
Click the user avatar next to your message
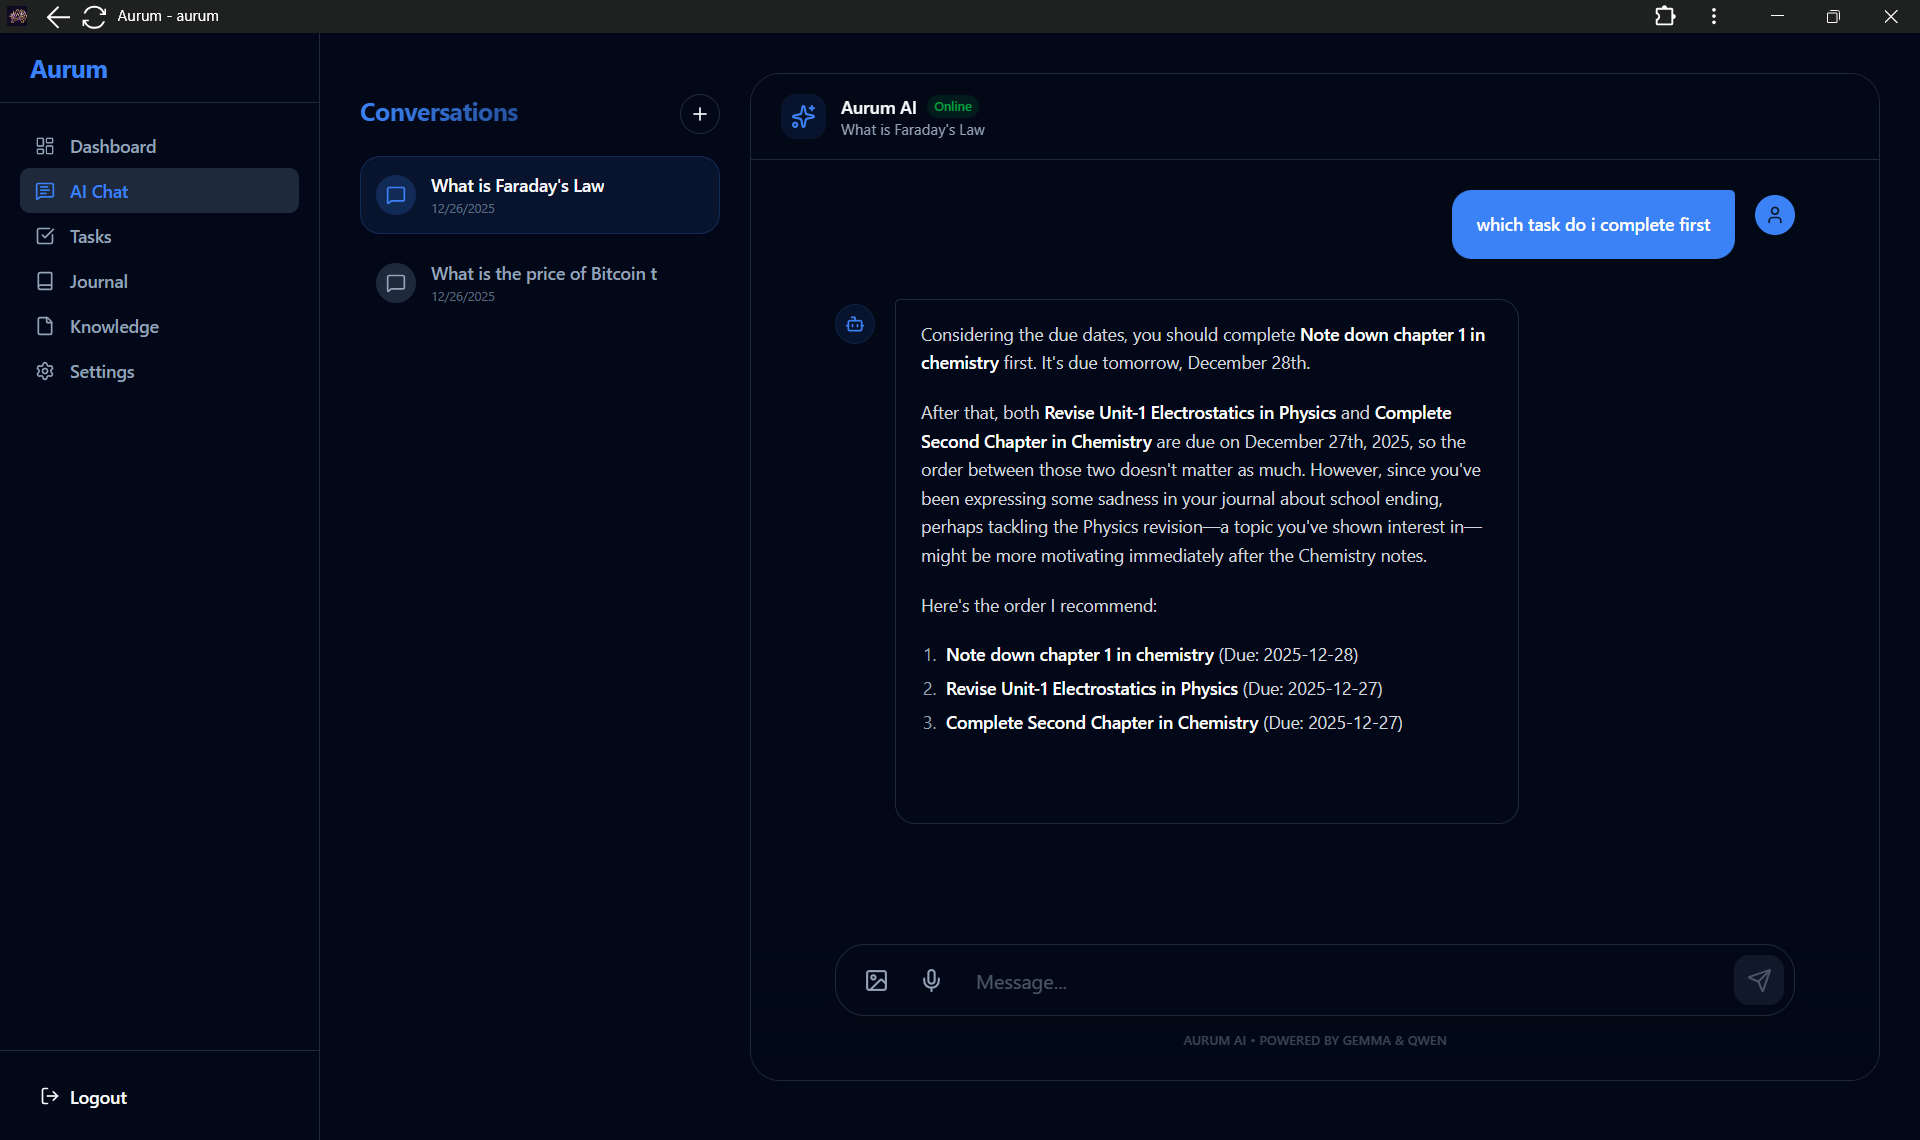(1773, 215)
